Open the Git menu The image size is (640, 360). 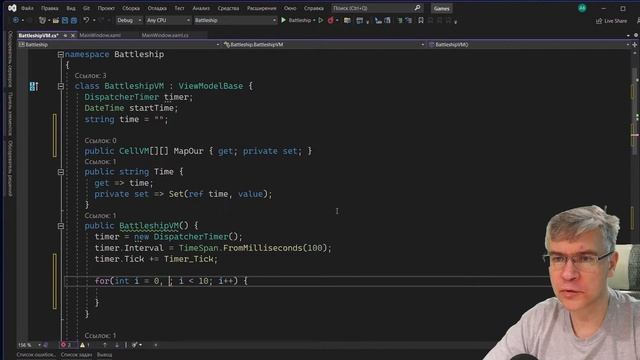coord(87,8)
